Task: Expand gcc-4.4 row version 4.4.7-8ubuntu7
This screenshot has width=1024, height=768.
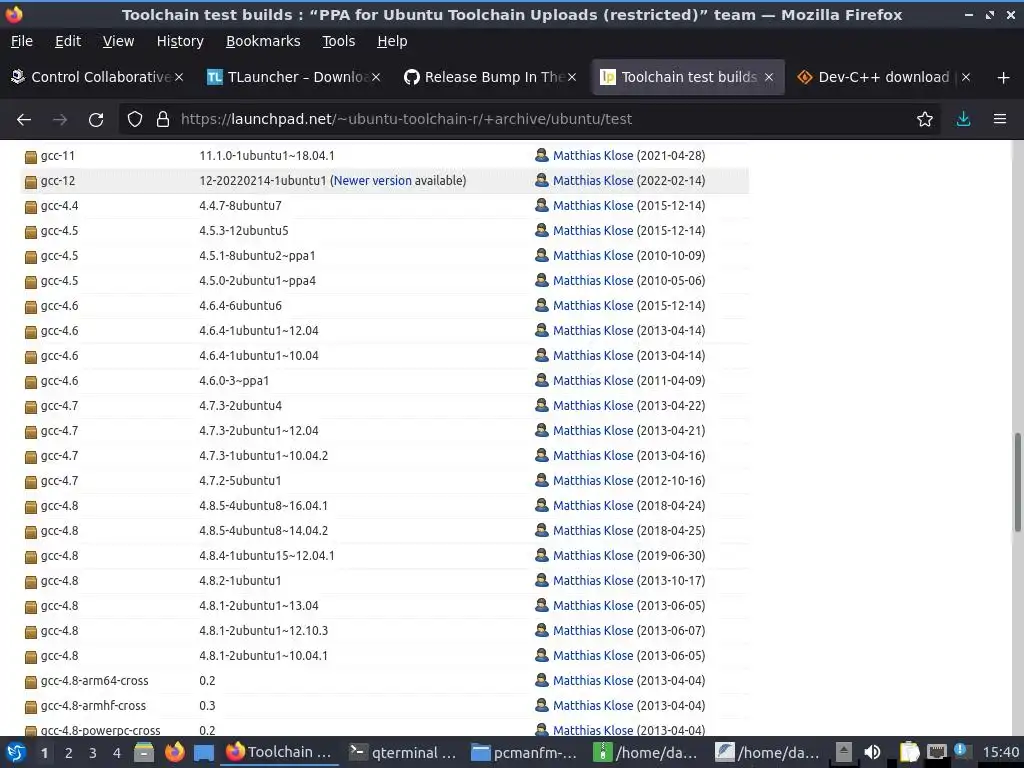Action: (x=385, y=206)
